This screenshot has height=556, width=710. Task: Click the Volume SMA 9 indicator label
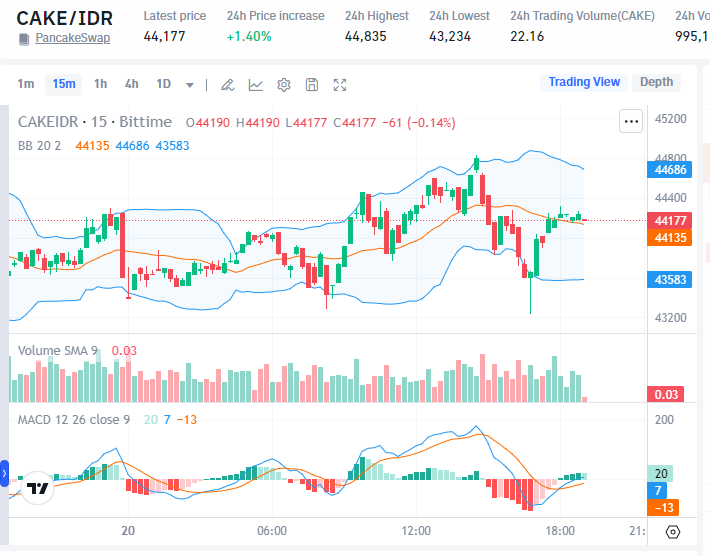(x=58, y=350)
